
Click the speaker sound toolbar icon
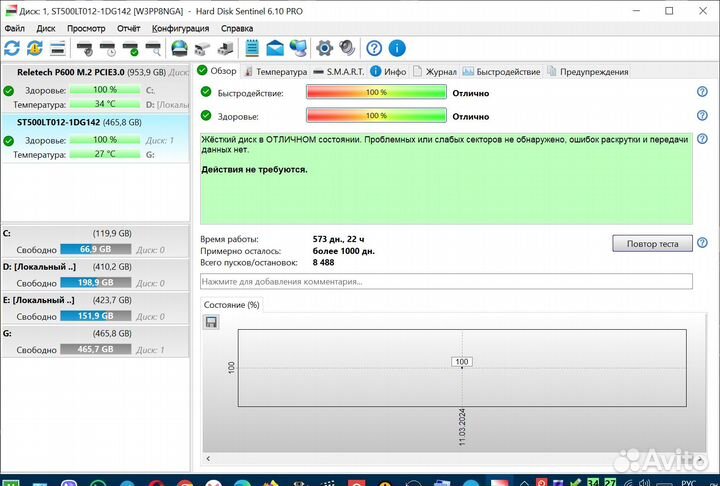click(x=348, y=48)
